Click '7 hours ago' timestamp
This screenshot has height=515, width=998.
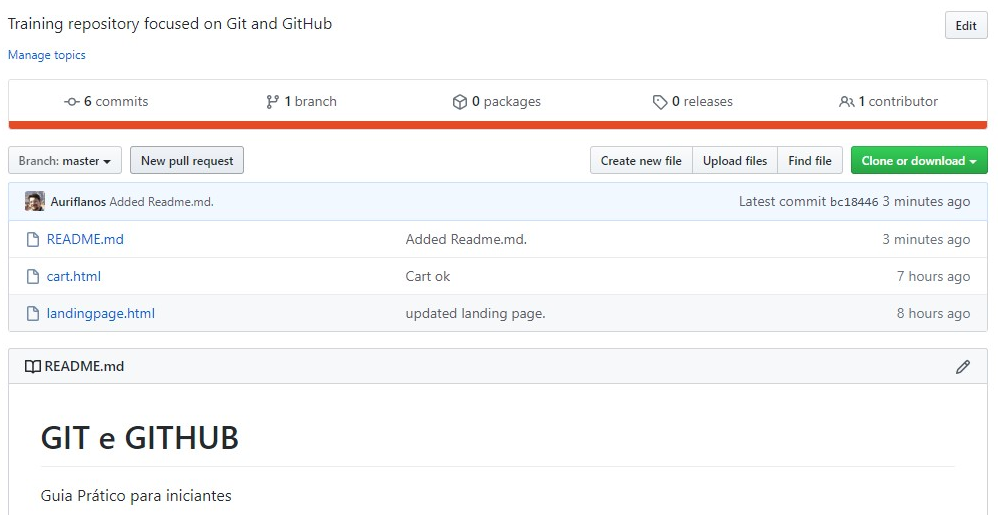(934, 276)
